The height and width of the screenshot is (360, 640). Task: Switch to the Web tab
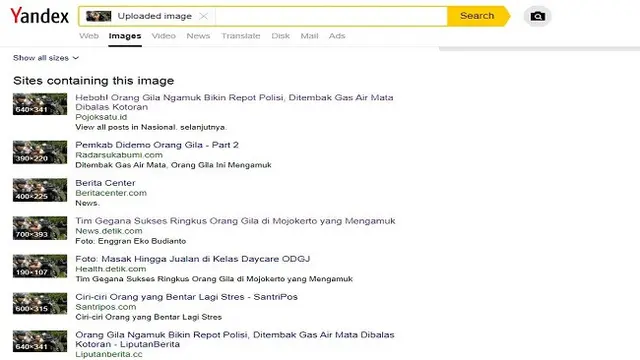(x=89, y=36)
